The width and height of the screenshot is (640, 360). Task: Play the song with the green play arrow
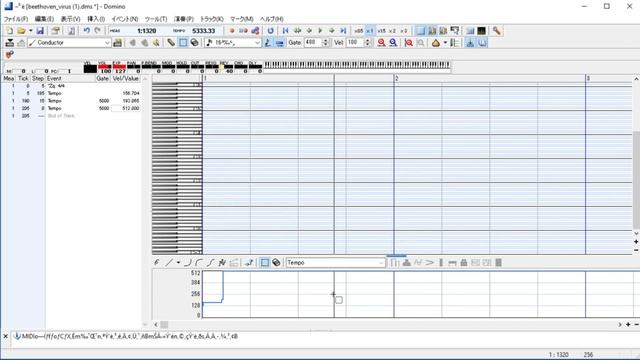(320, 31)
